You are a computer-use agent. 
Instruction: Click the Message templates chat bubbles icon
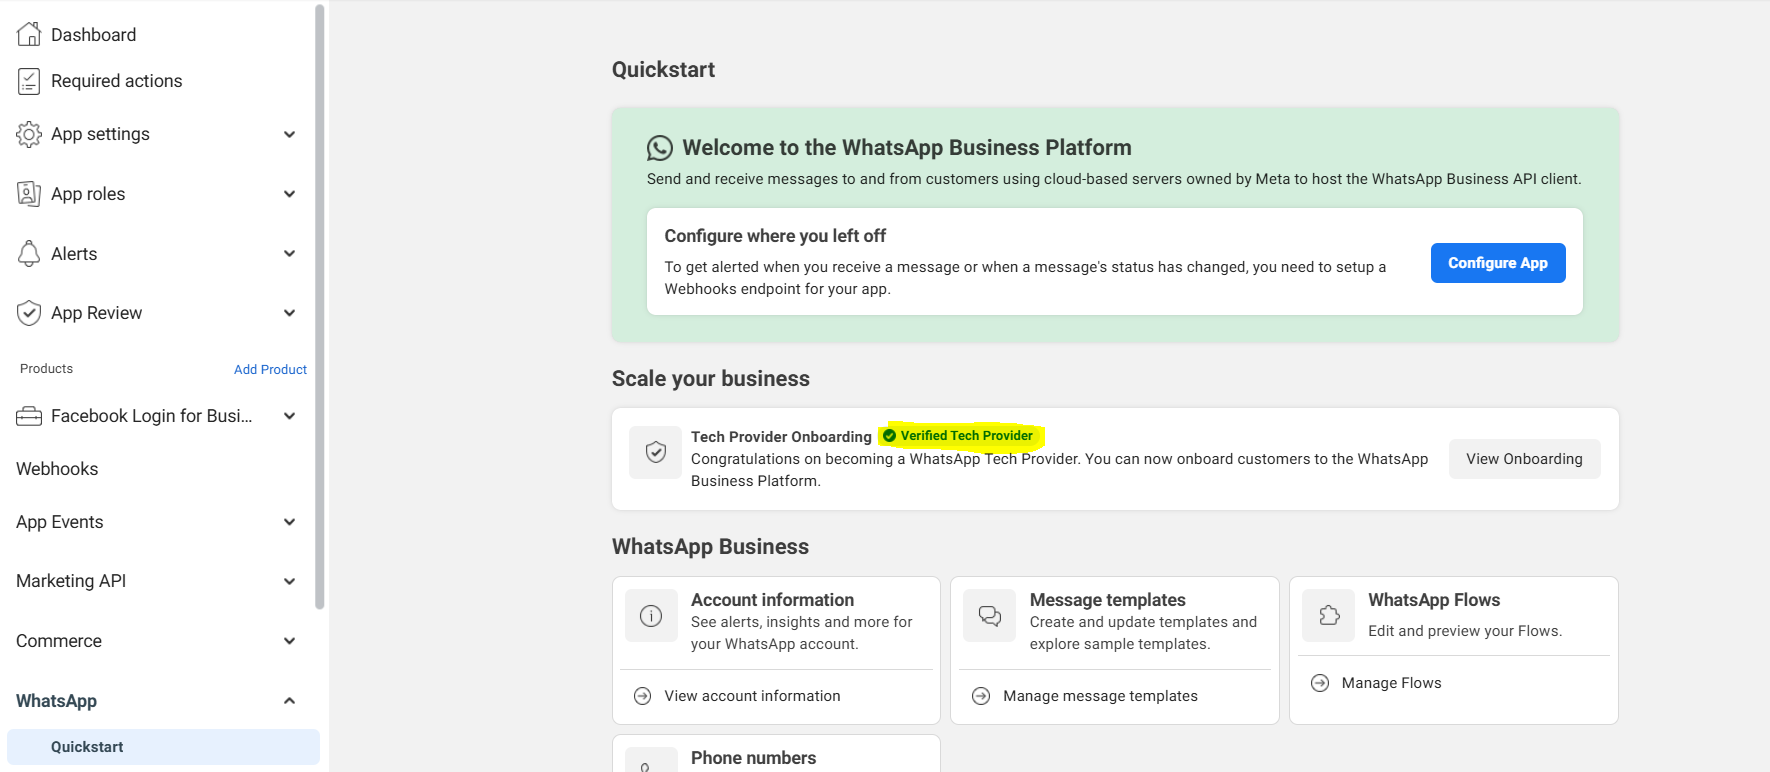tap(990, 616)
